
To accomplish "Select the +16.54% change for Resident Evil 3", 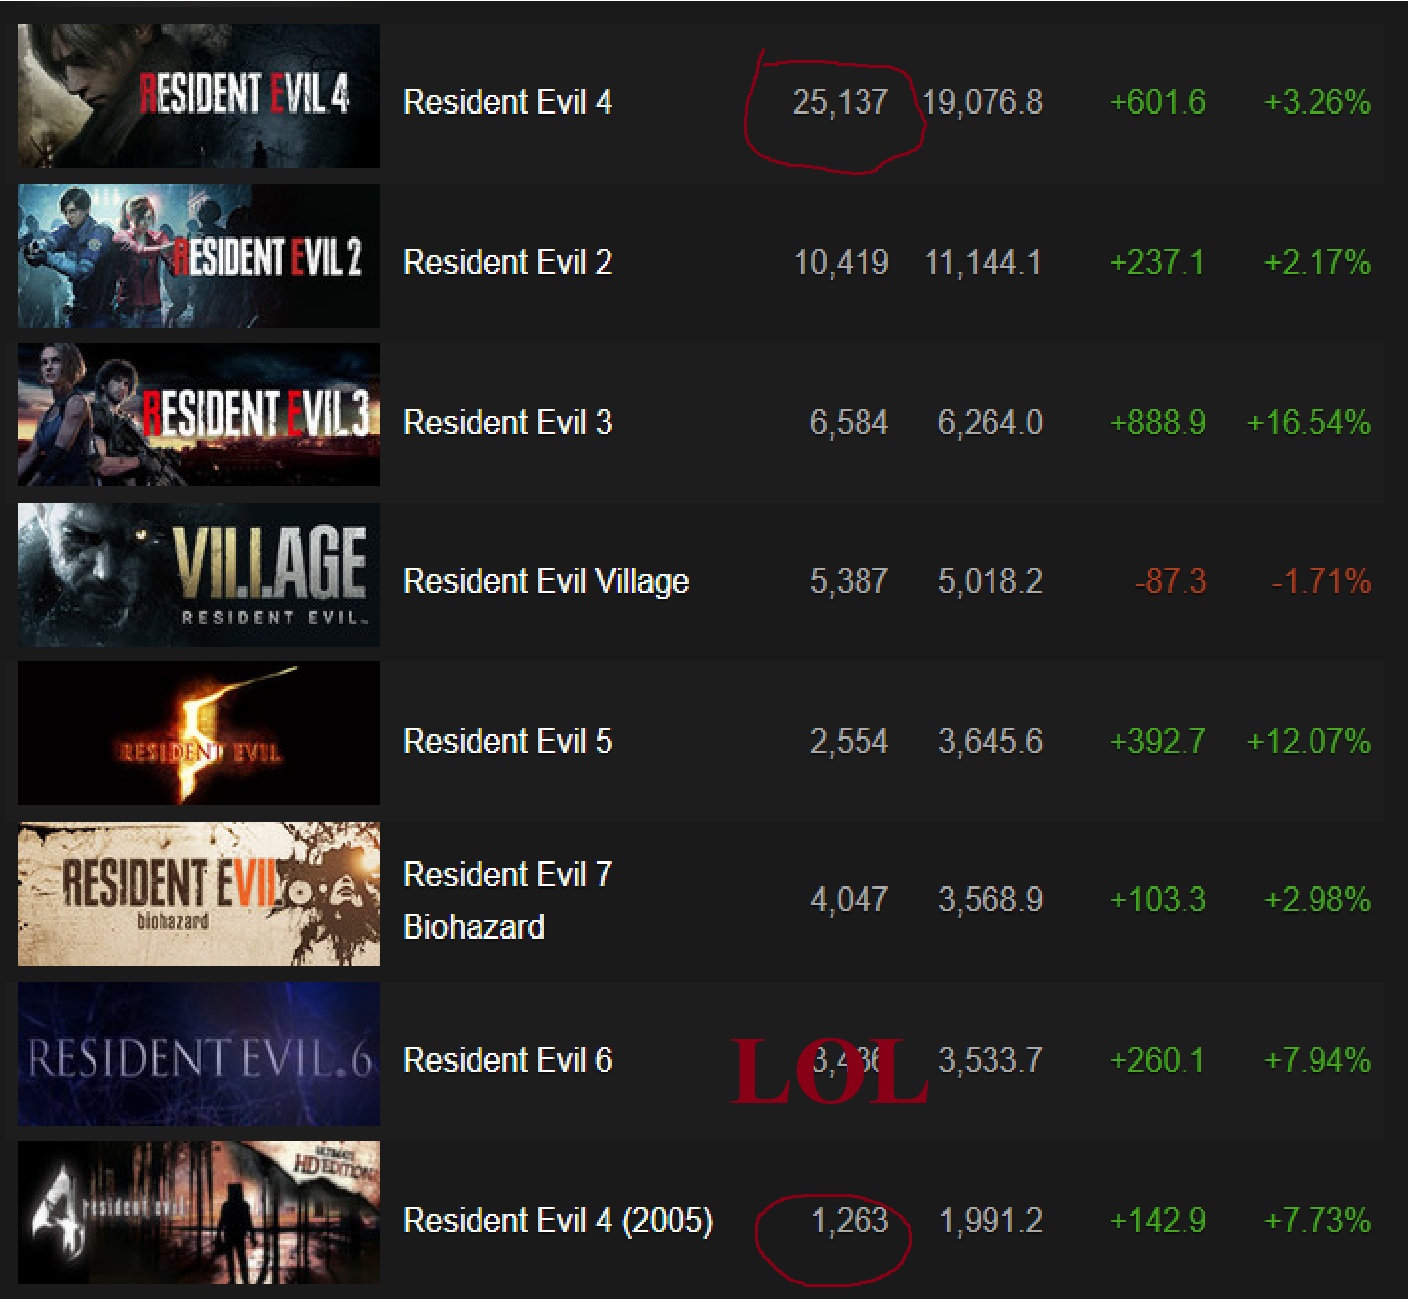I will [1308, 422].
